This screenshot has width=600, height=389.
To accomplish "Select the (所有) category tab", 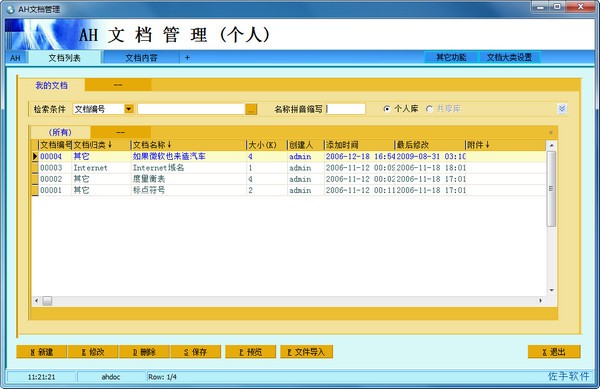I will [60, 132].
